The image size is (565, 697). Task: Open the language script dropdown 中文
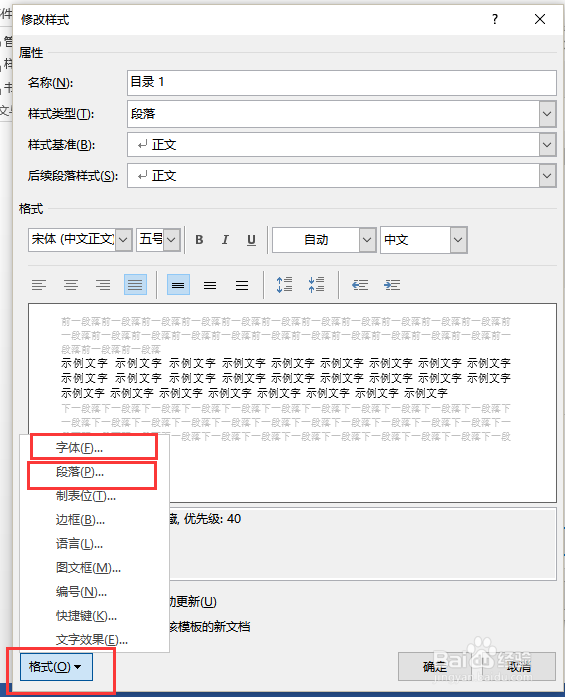pos(458,240)
